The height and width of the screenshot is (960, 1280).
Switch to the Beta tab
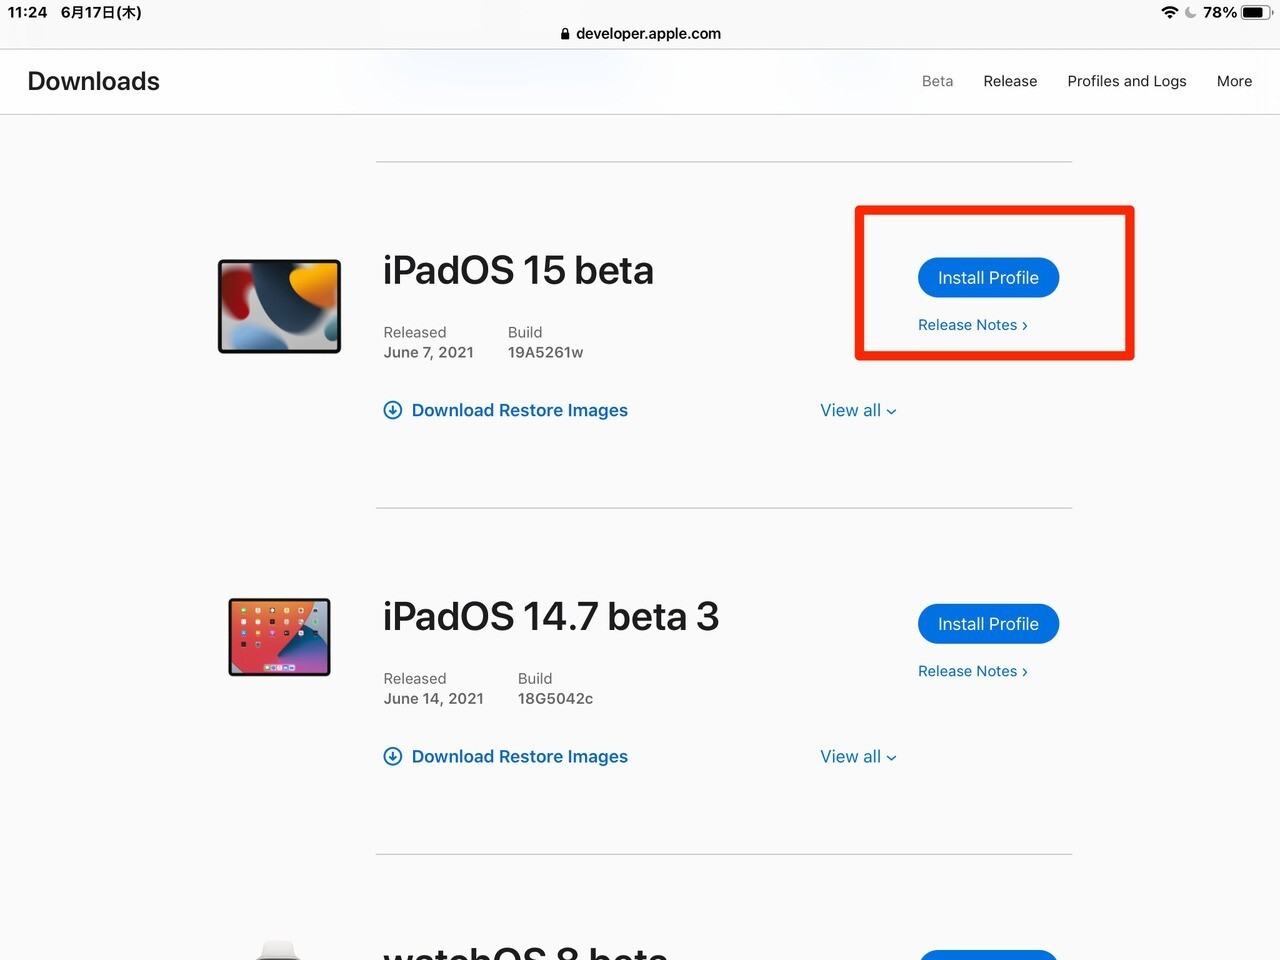coord(937,81)
